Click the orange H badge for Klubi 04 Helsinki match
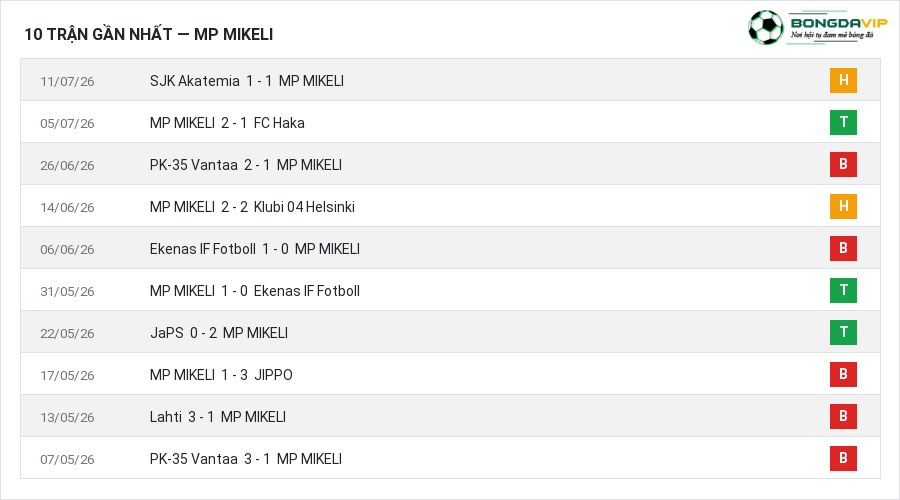 coord(843,206)
